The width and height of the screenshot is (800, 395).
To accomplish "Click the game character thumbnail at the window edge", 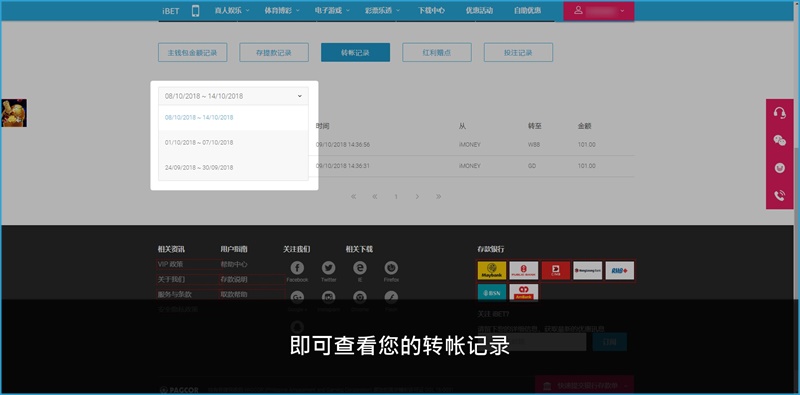I will point(14,113).
